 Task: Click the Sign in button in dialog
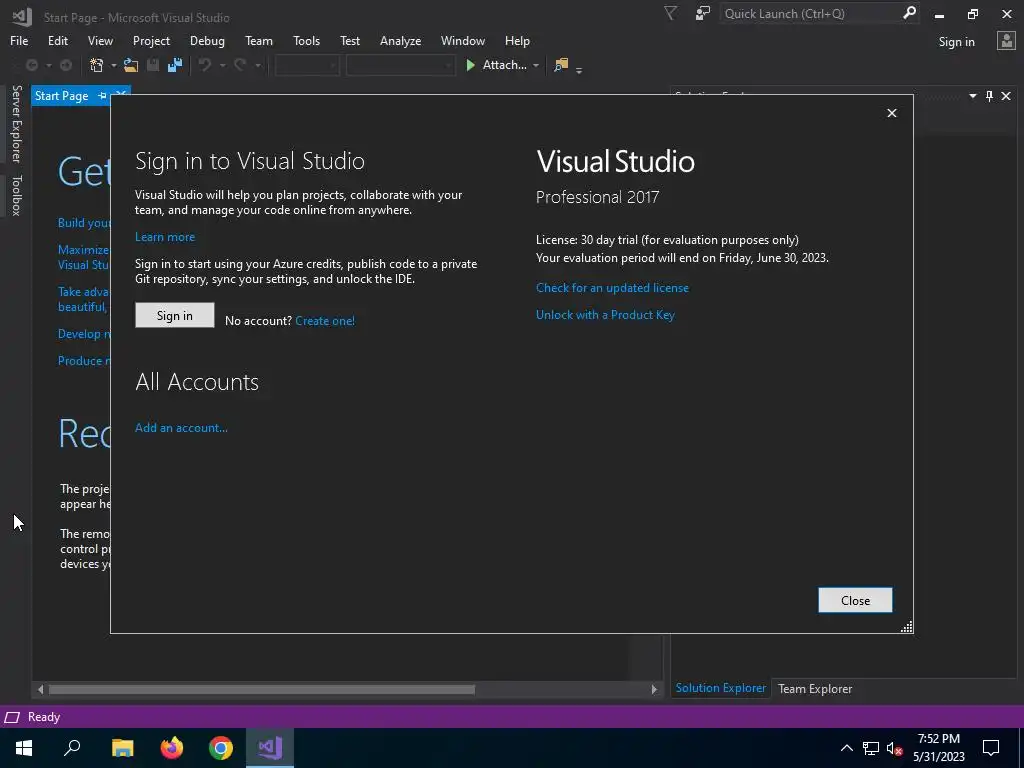174,315
